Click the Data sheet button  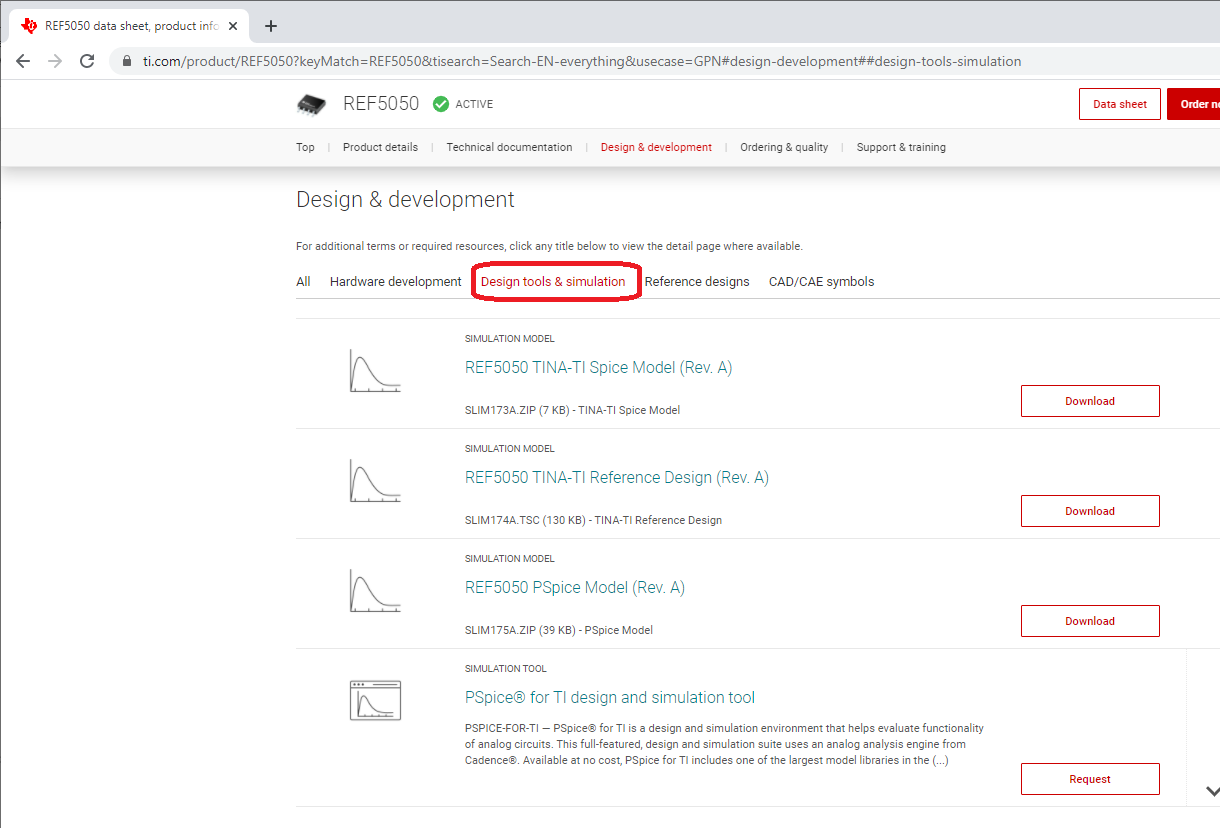coord(1120,104)
